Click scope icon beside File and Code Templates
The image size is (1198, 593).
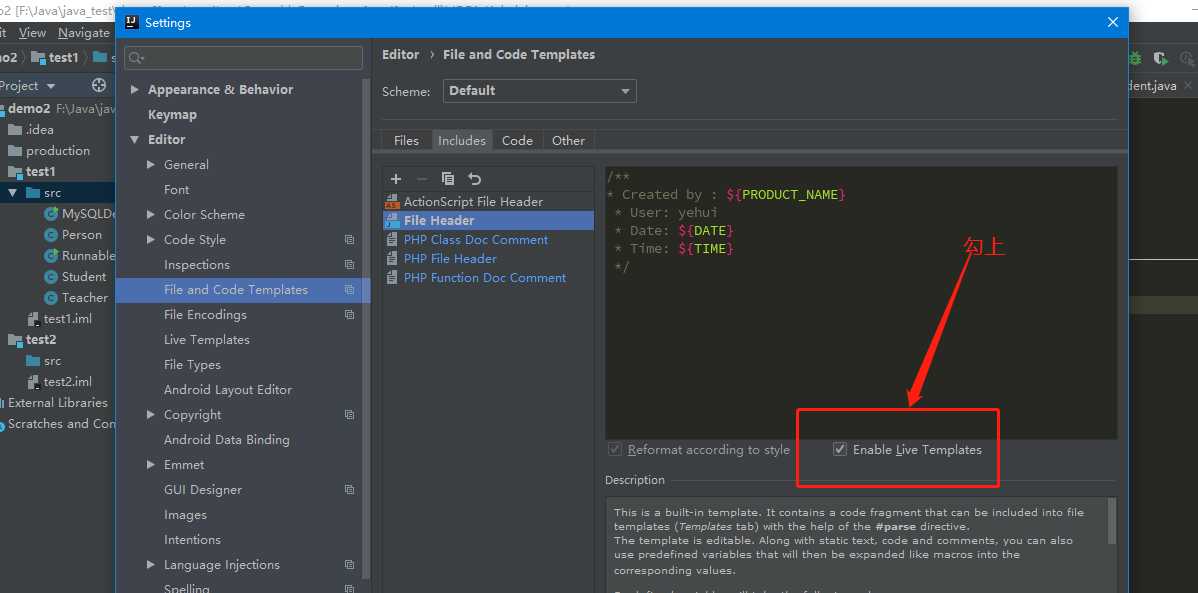[349, 290]
